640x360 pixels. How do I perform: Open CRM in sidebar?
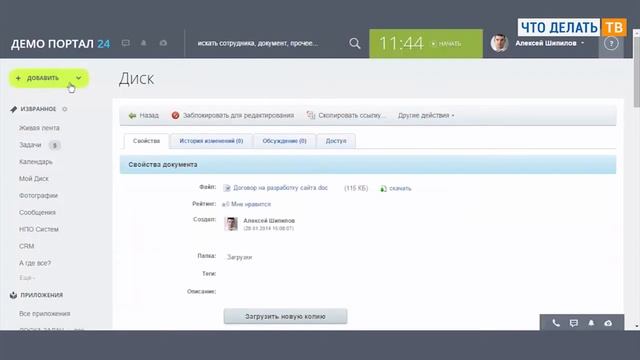pyautogui.click(x=27, y=246)
